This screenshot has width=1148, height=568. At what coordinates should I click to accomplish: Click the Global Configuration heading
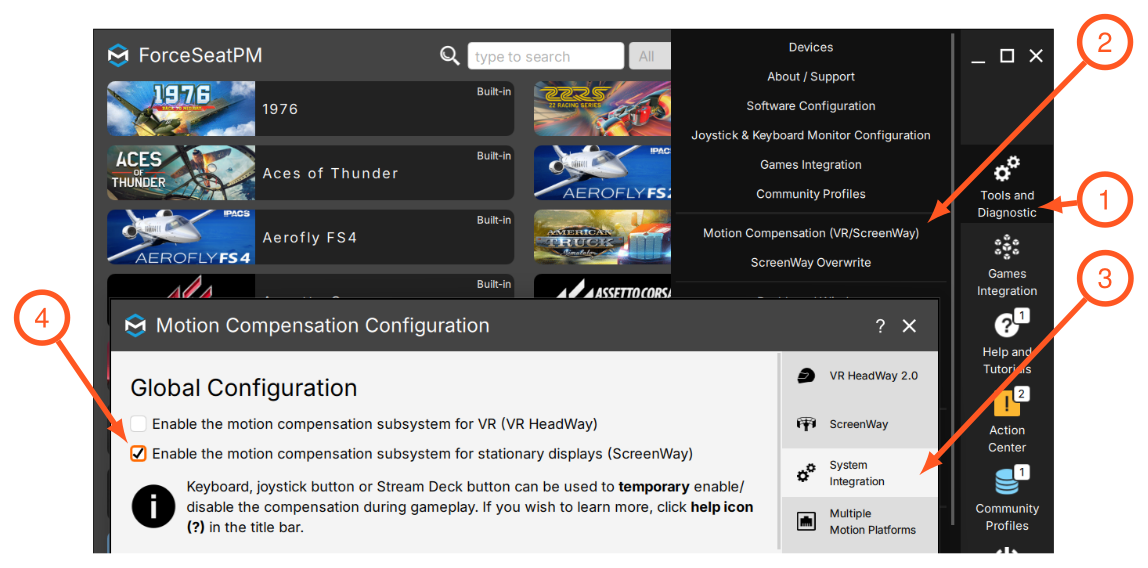tap(243, 387)
